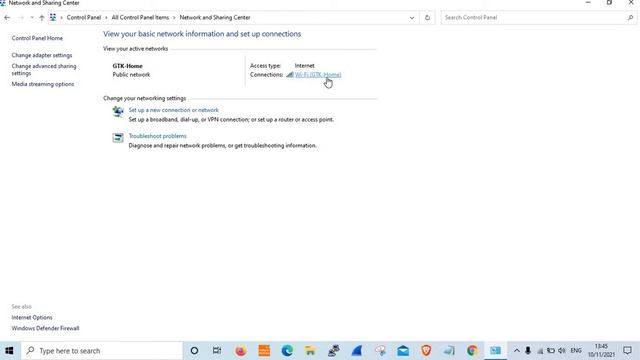Open the Mail app from the taskbar
The height and width of the screenshot is (360, 640).
(x=403, y=351)
